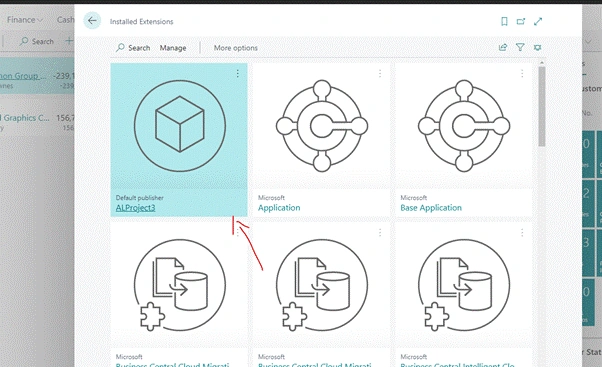Open second-row middle tile's three-dot menu
Image resolution: width=602 pixels, height=367 pixels.
[380, 233]
